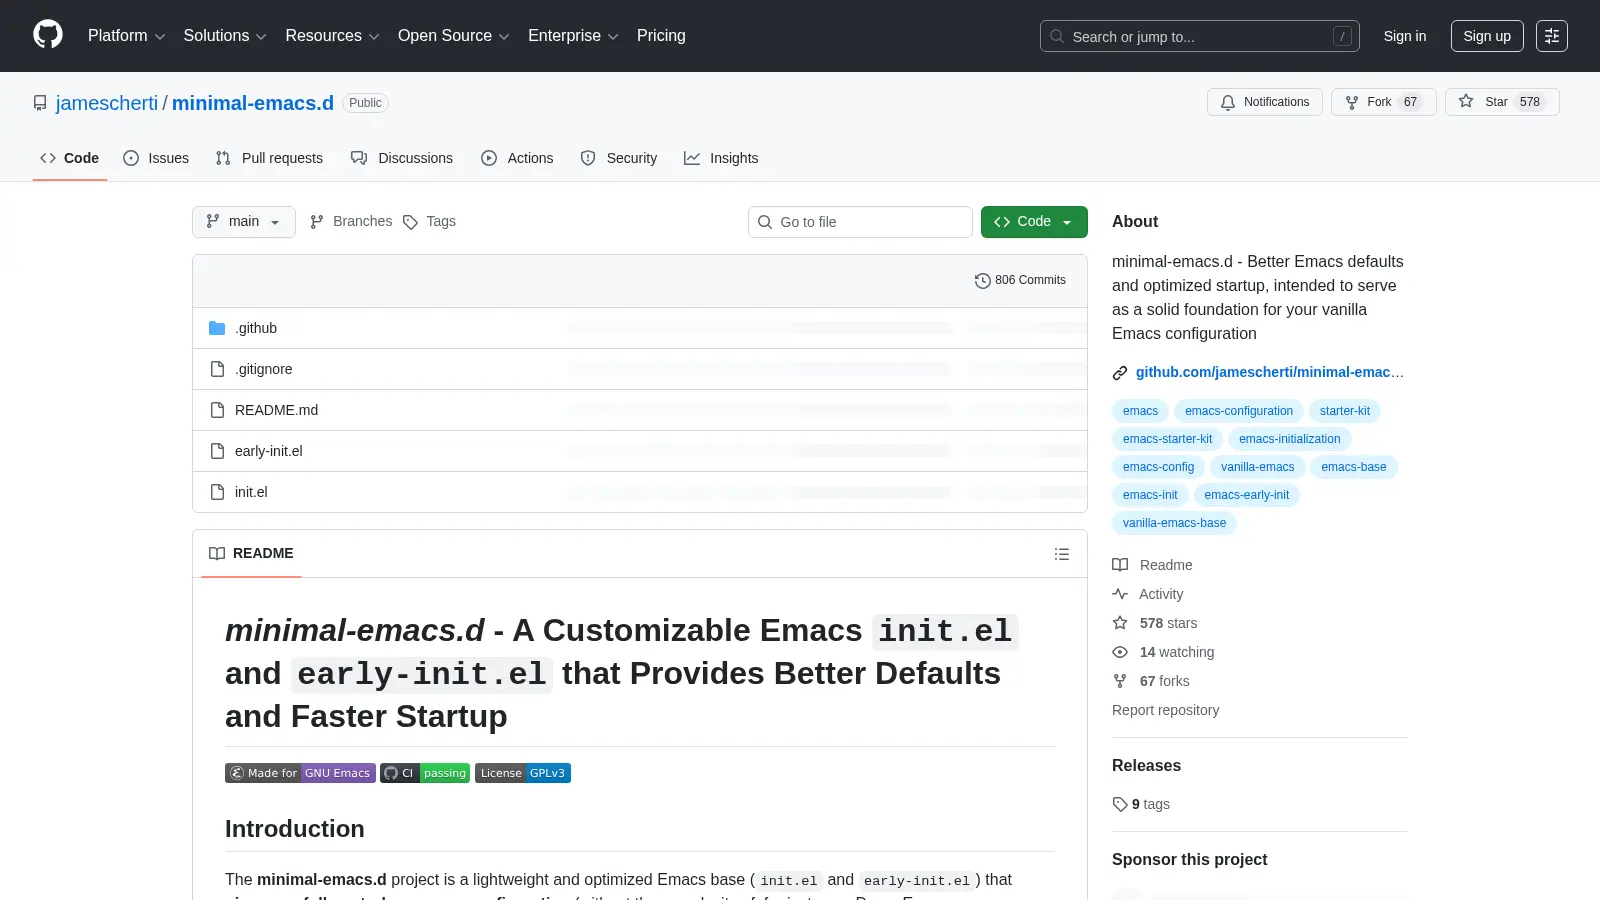Viewport: 1600px width, 900px height.
Task: Click the emacs-configuration topic tag
Action: coord(1239,411)
